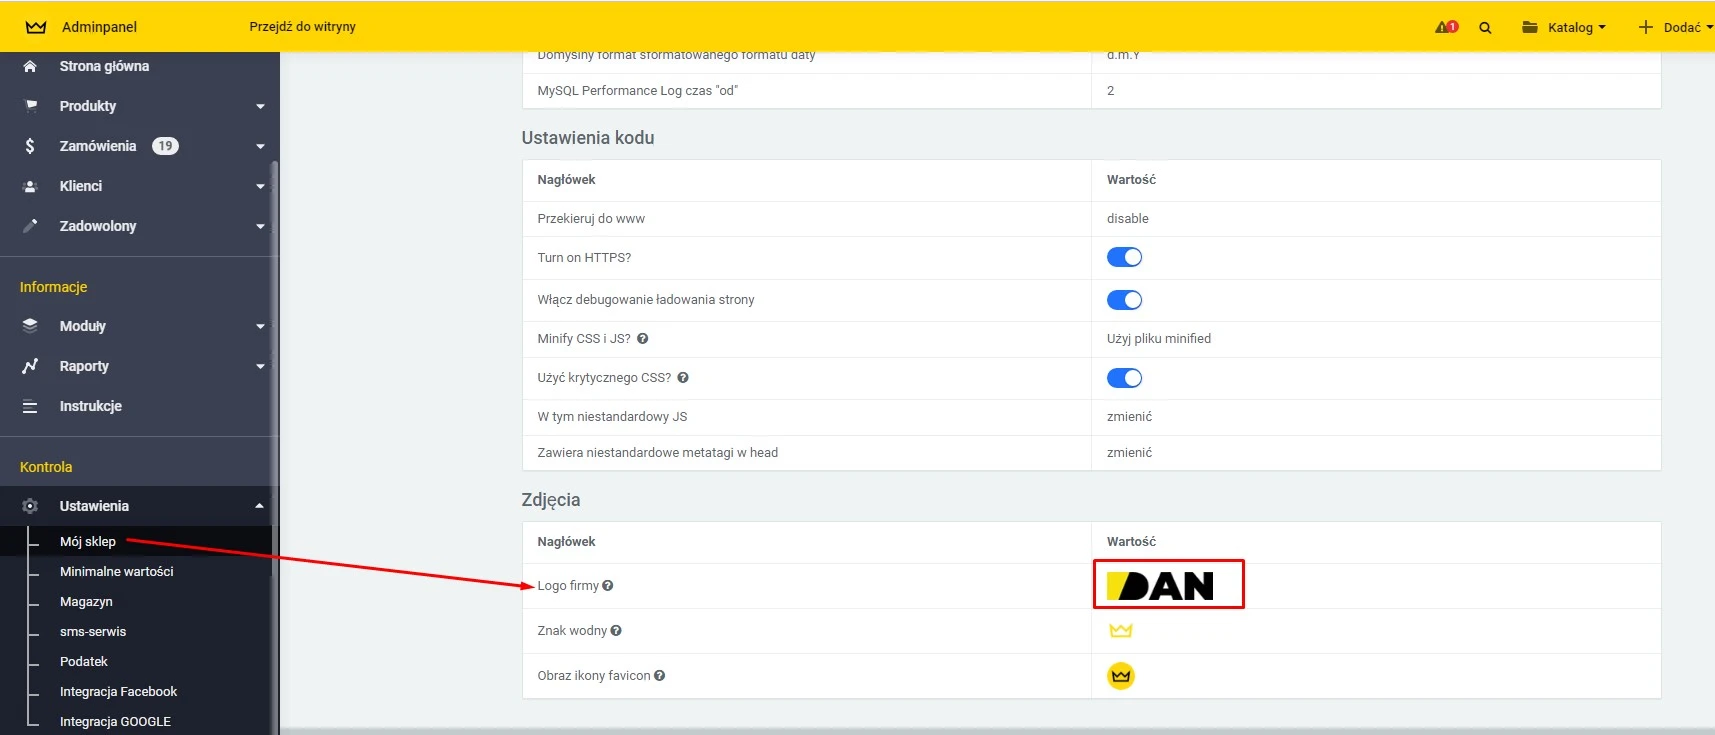
Task: Click the Przejdź do witryny link
Action: [x=302, y=27]
